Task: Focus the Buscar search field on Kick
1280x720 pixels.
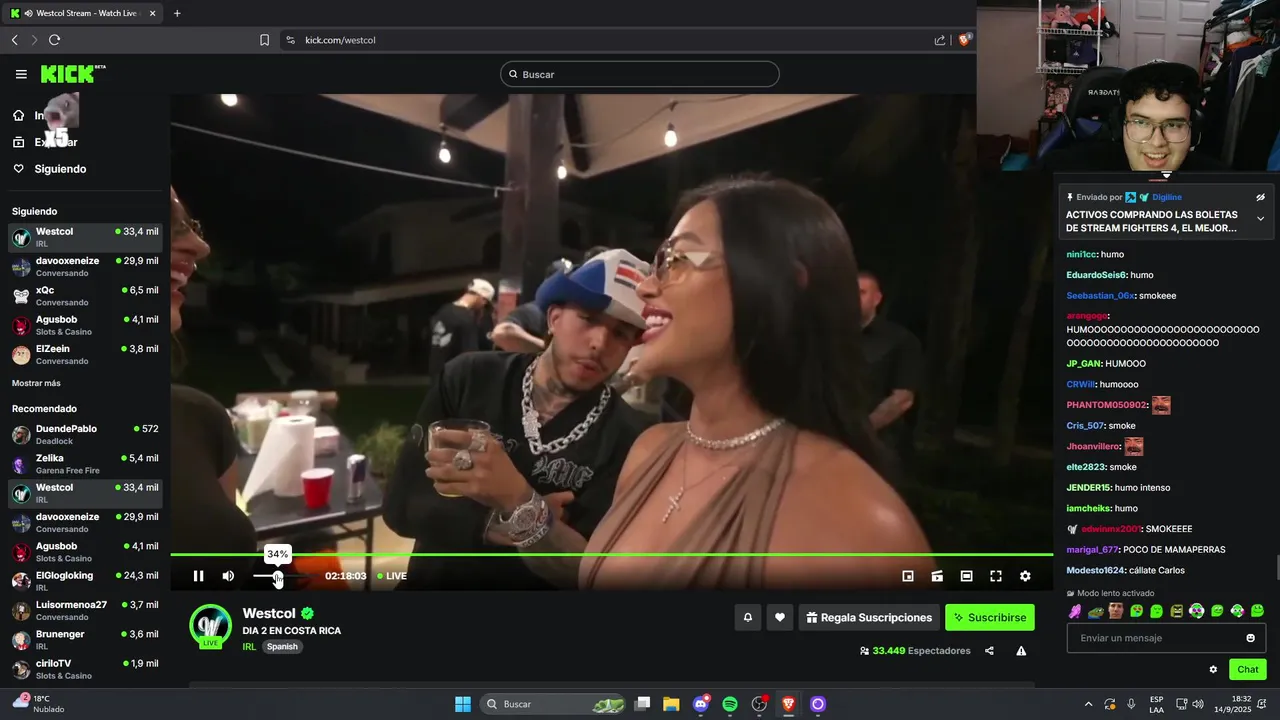Action: point(640,74)
